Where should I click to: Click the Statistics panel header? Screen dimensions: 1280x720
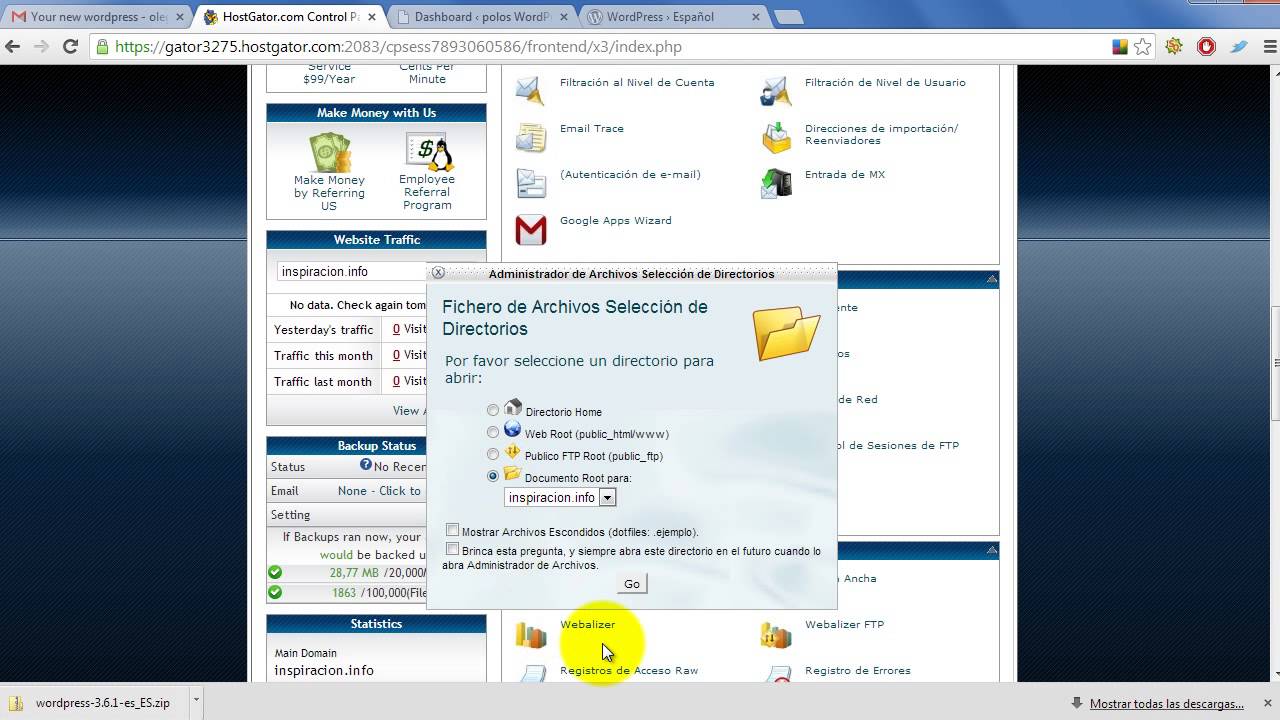376,623
